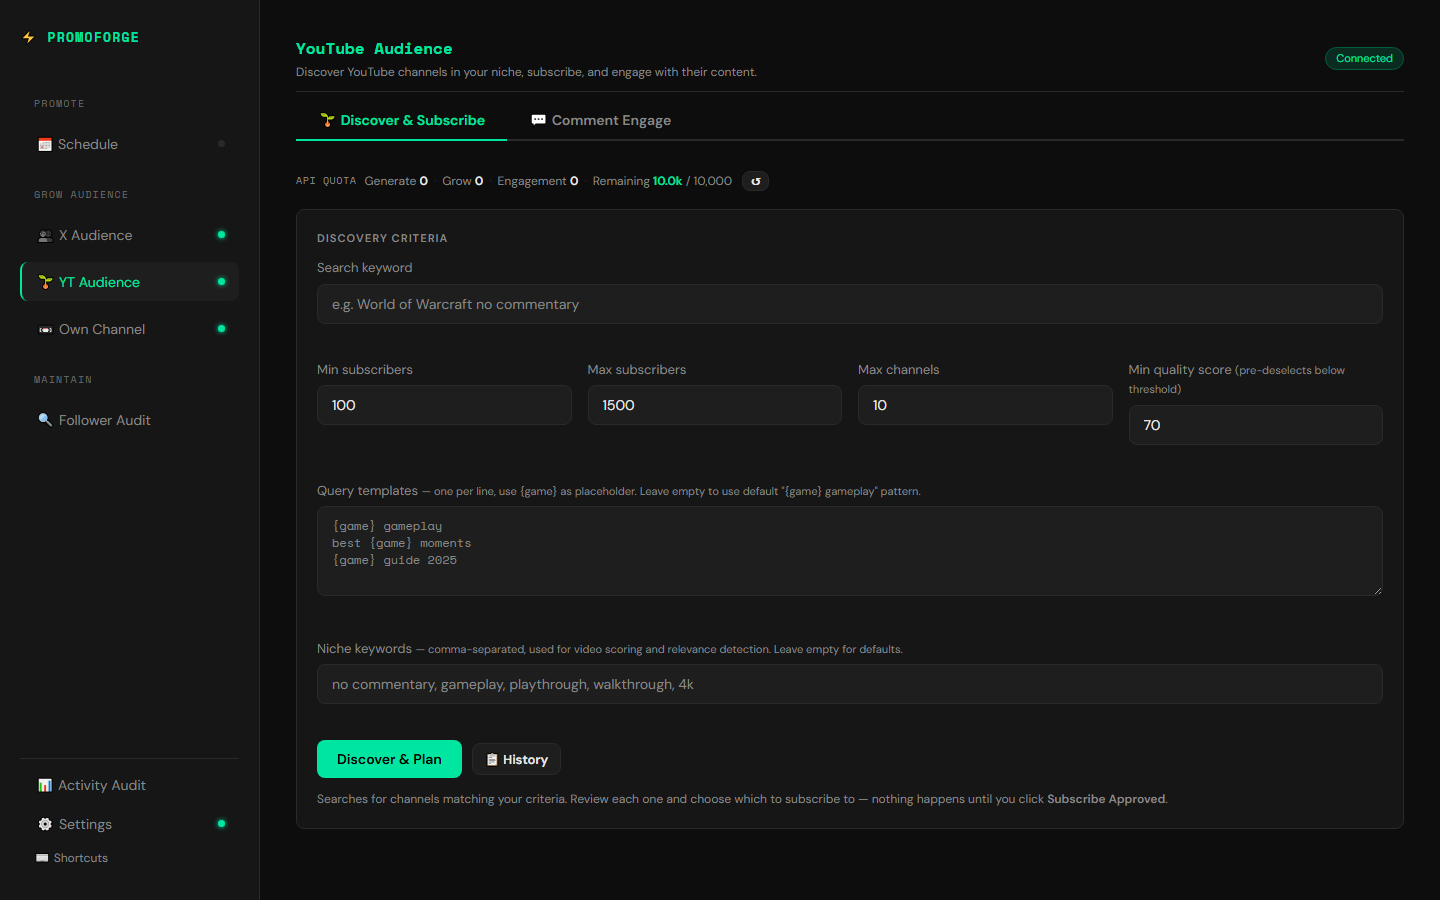Click the green status dot next to Own Channel

click(221, 329)
